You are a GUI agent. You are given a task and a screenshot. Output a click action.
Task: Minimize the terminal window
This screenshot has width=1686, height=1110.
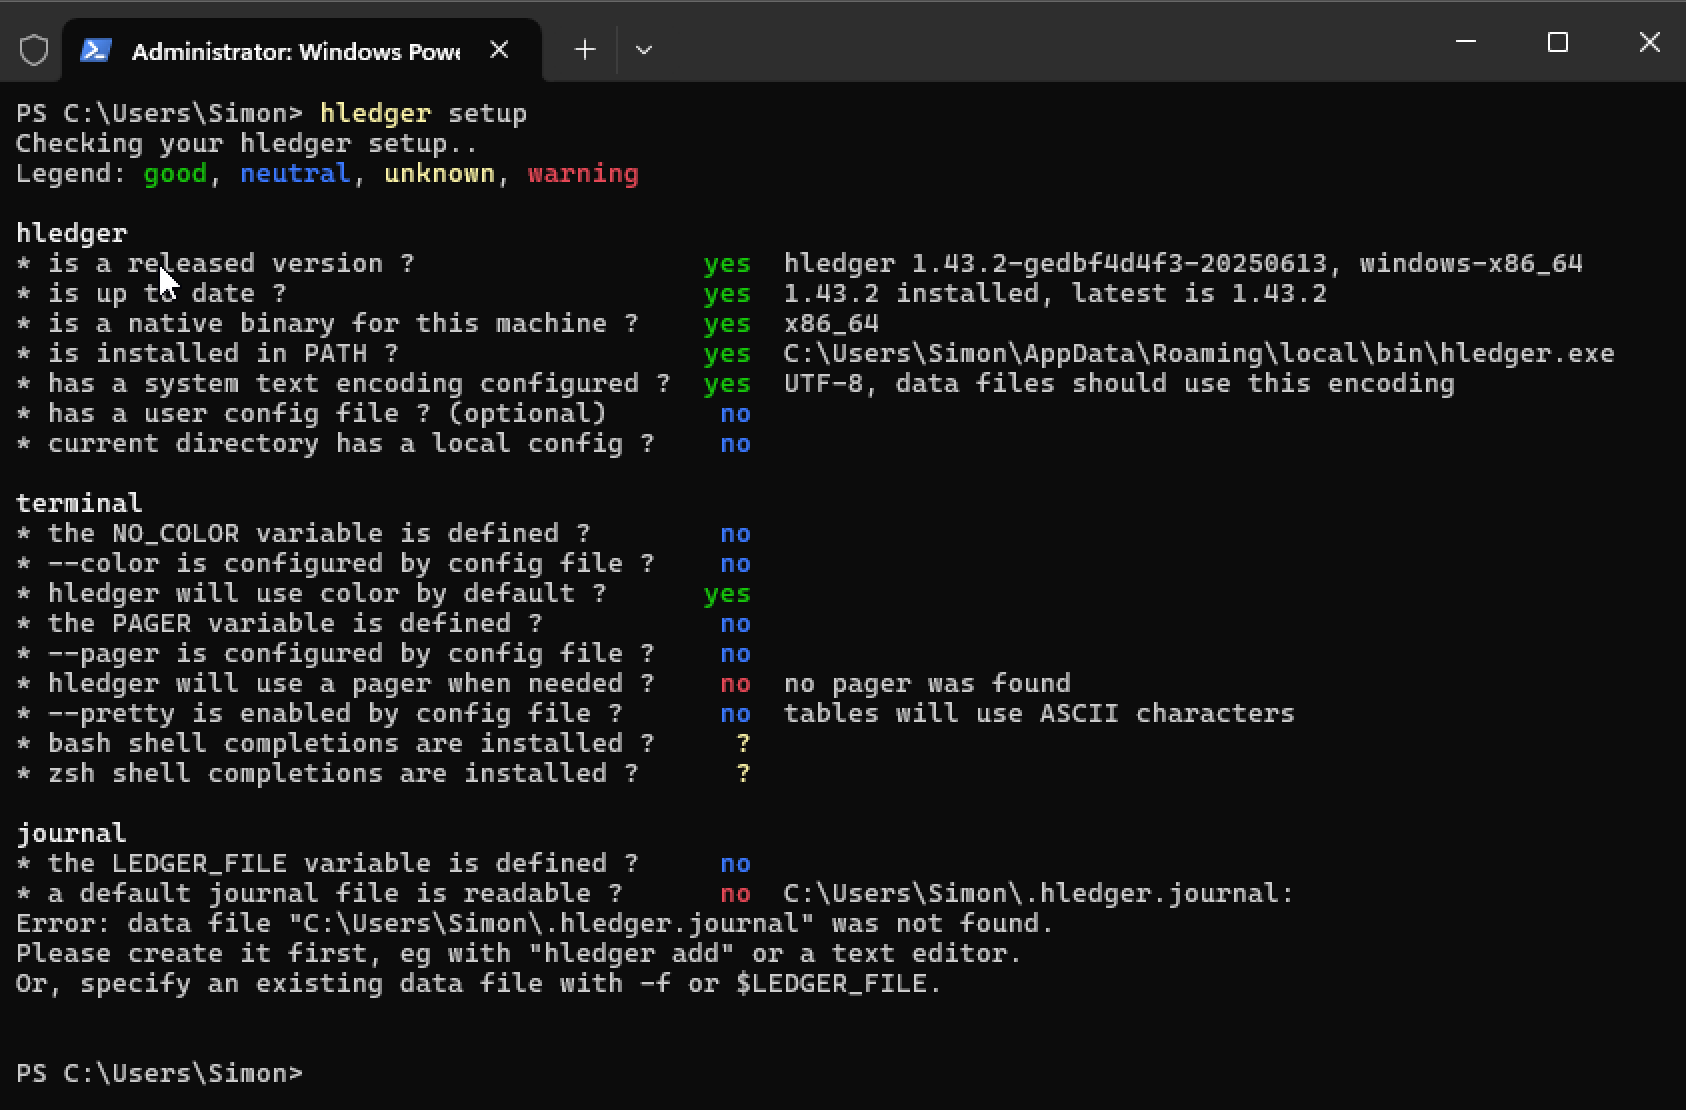(1466, 42)
